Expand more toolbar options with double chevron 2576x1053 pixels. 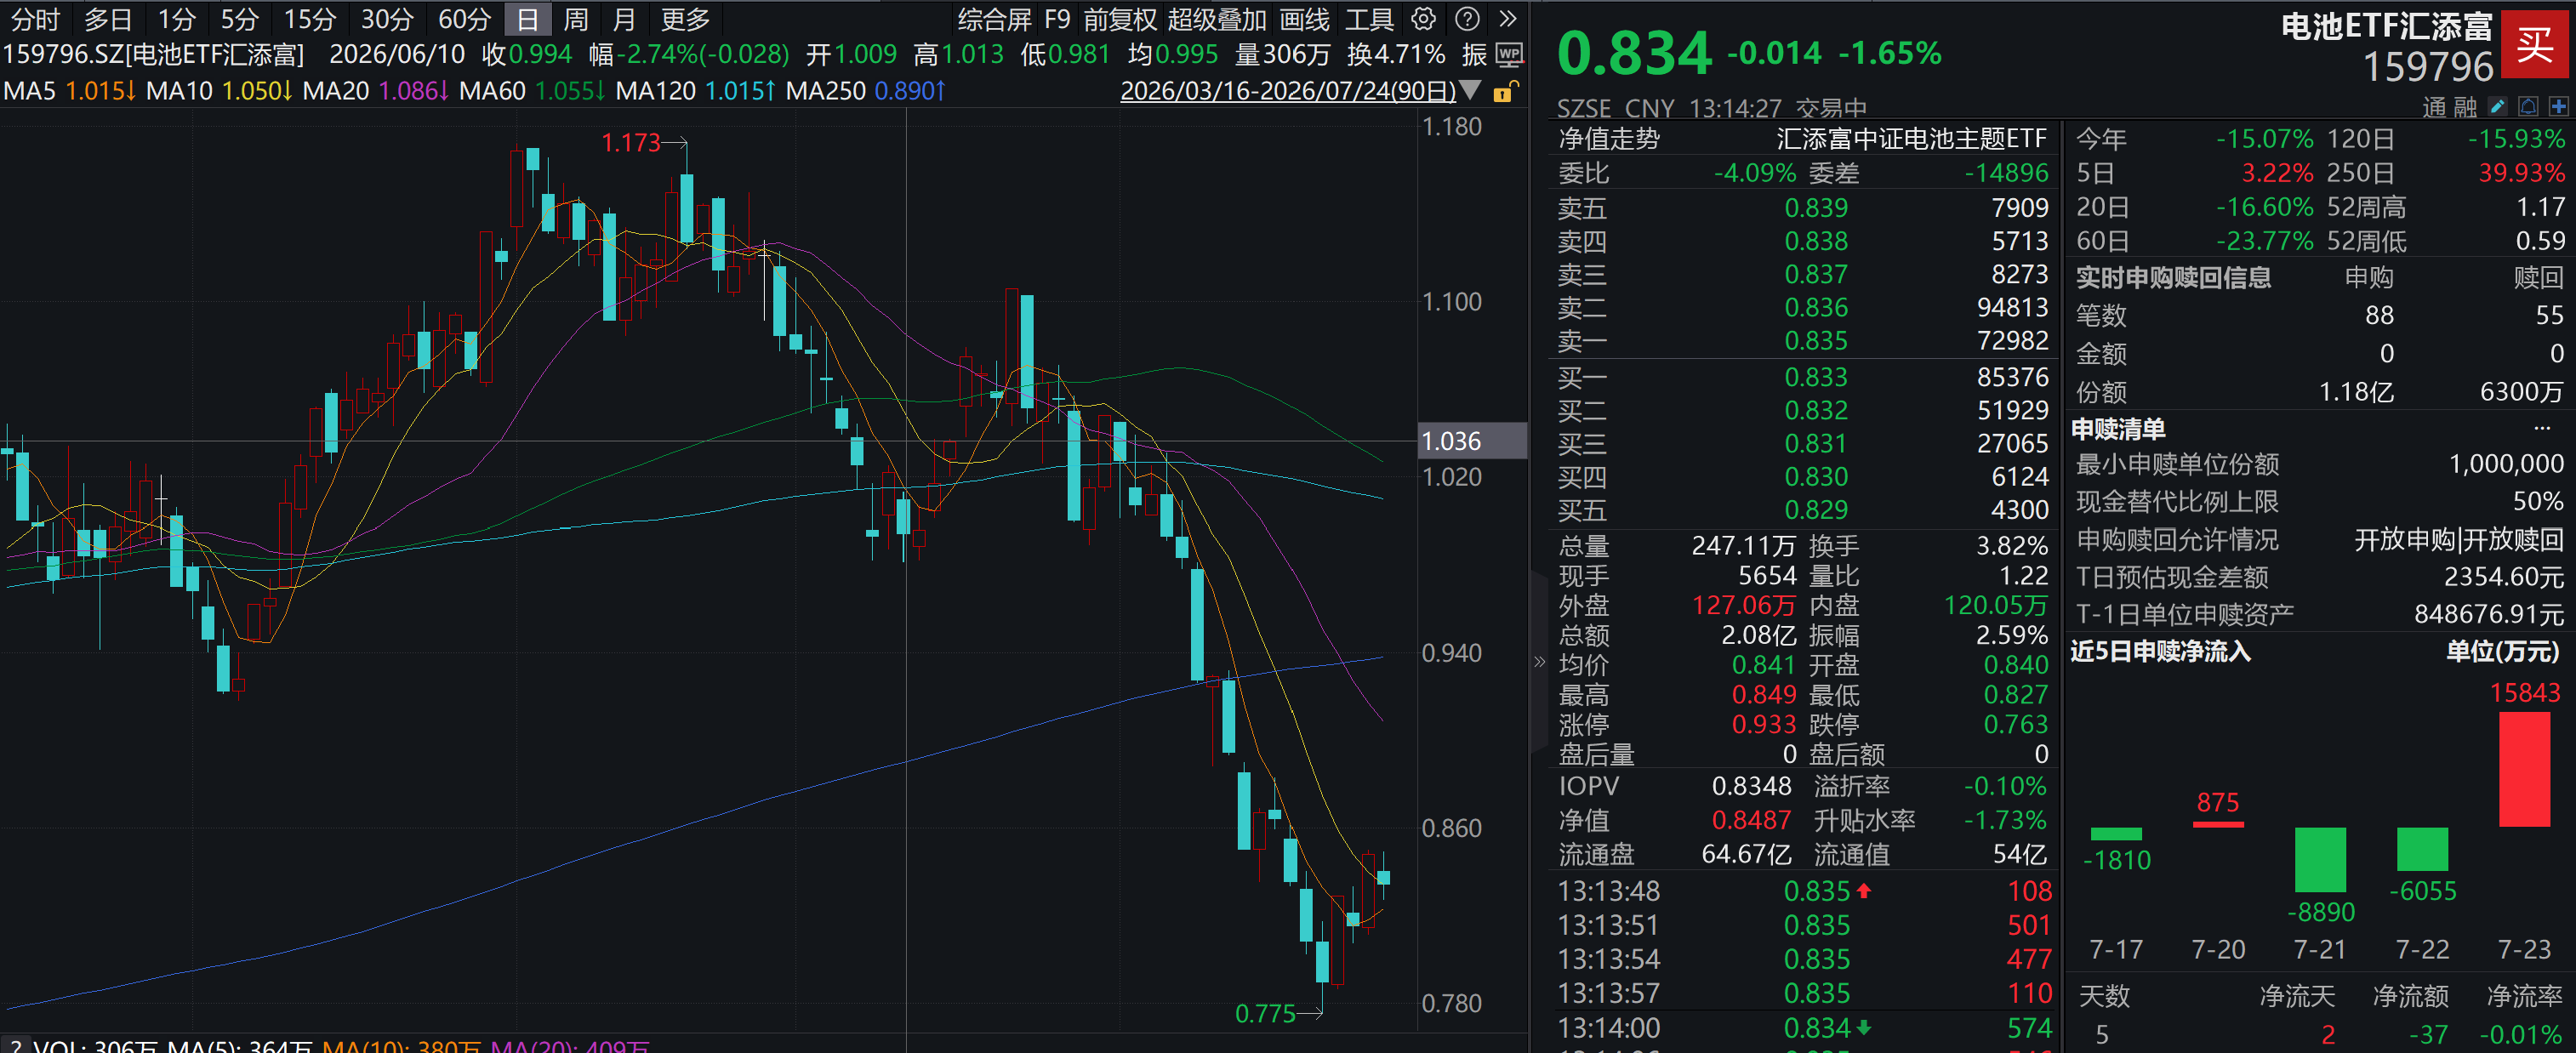coord(1508,18)
